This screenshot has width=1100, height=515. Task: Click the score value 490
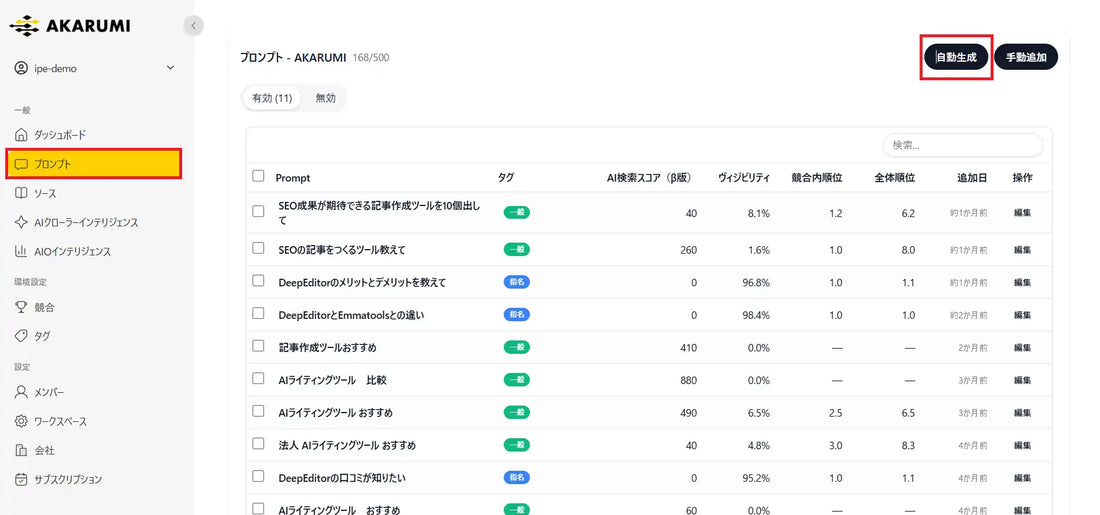coord(688,413)
